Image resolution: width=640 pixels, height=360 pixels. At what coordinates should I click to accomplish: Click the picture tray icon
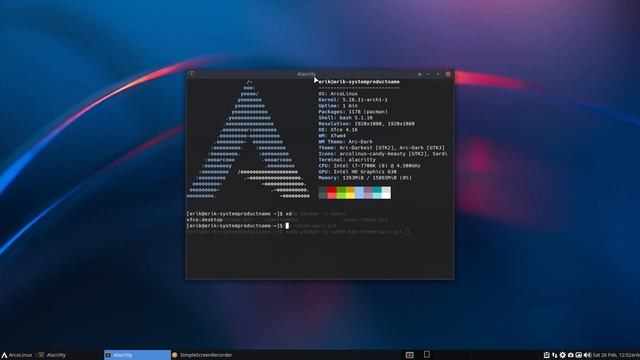tap(578, 355)
